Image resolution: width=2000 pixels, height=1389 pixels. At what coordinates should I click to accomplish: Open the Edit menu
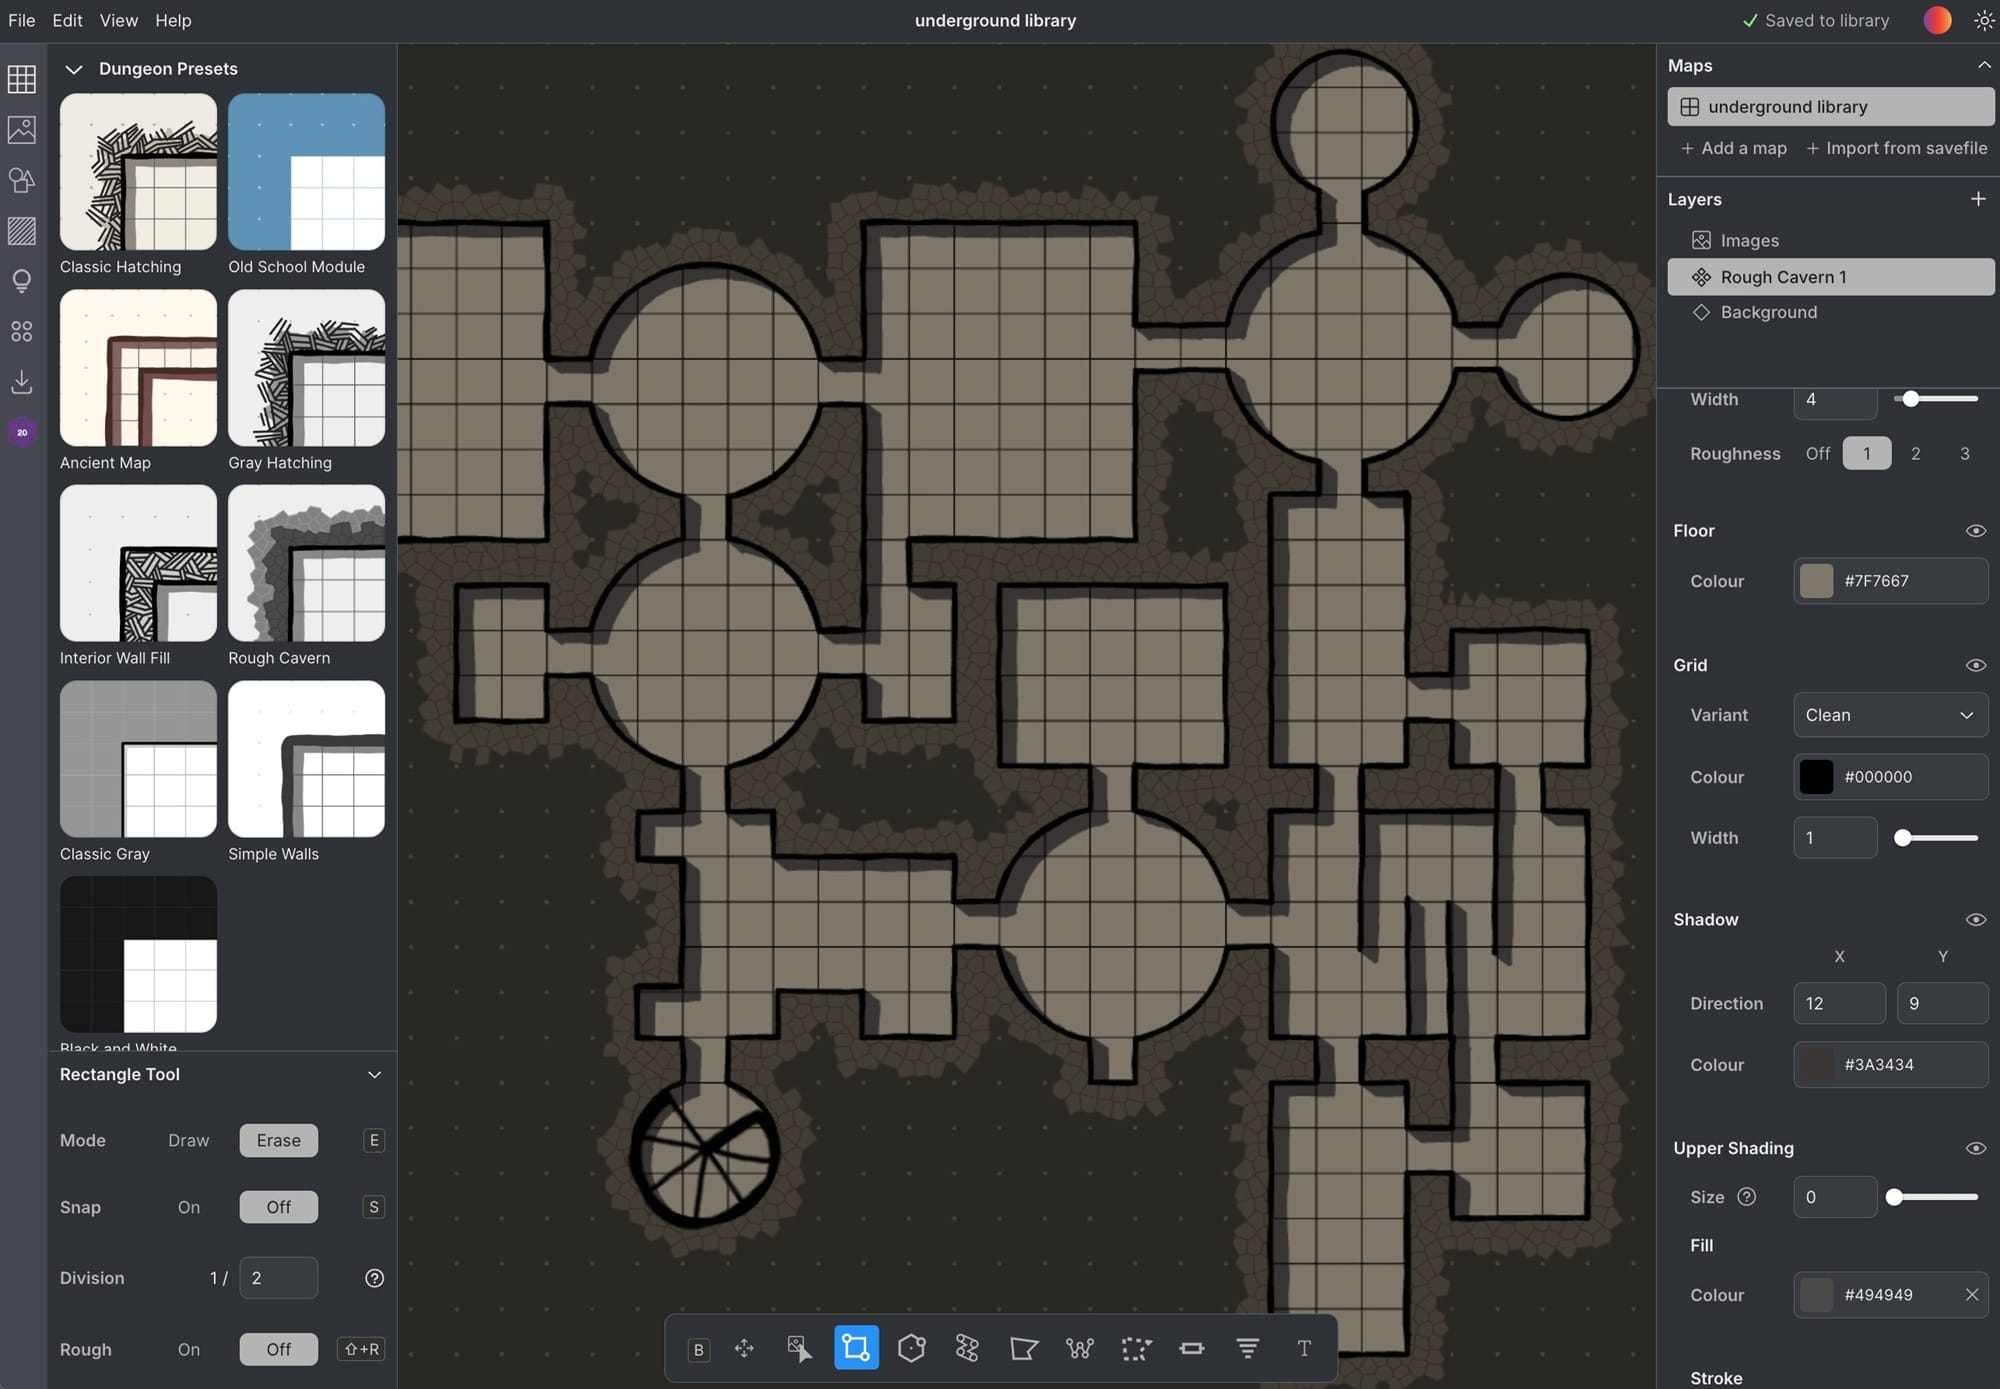[67, 21]
